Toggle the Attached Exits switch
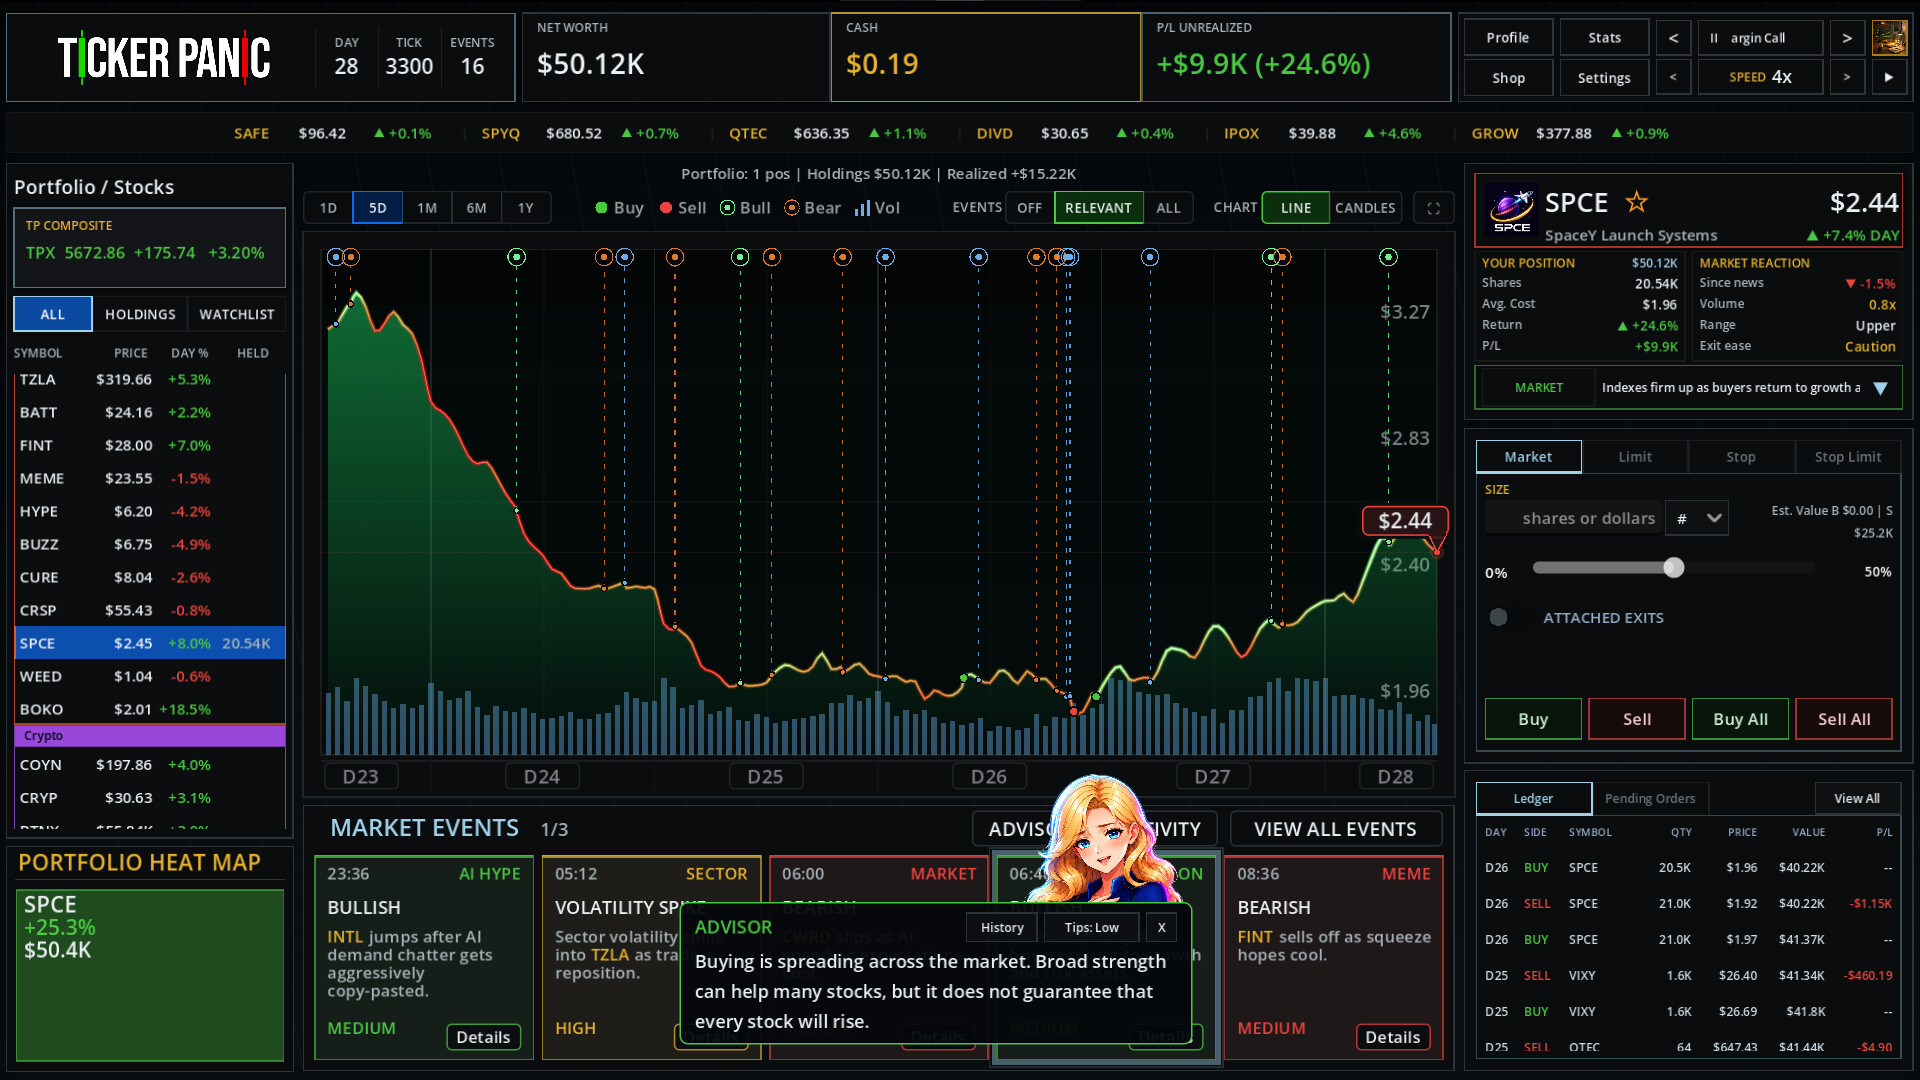 point(1498,617)
